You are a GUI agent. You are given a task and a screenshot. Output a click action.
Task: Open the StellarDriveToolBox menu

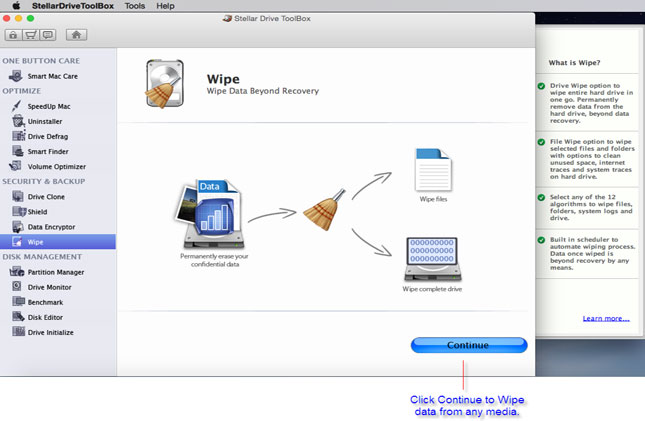tap(73, 6)
